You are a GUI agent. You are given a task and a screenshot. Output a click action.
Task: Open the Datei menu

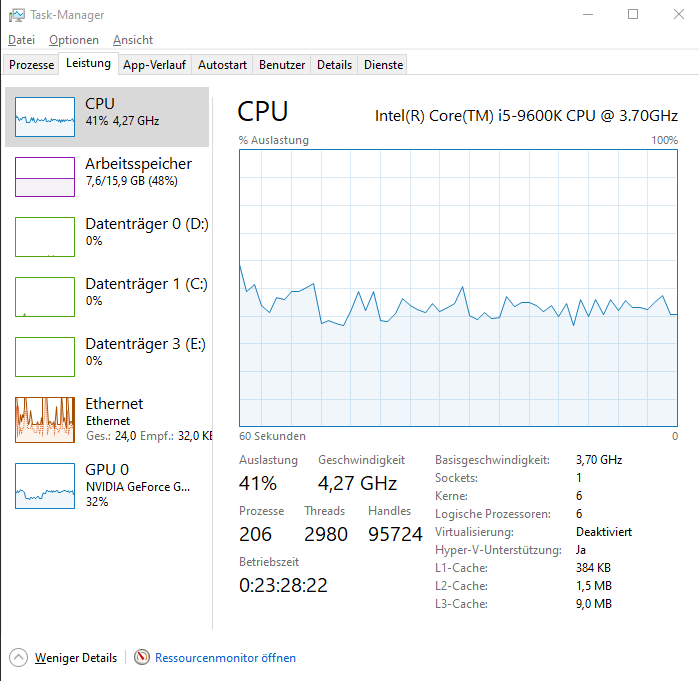coord(21,40)
